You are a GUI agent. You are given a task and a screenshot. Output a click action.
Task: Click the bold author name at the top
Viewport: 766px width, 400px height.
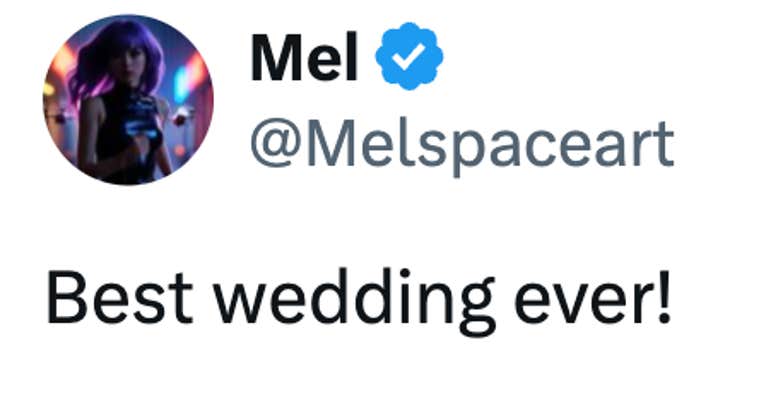coord(304,60)
